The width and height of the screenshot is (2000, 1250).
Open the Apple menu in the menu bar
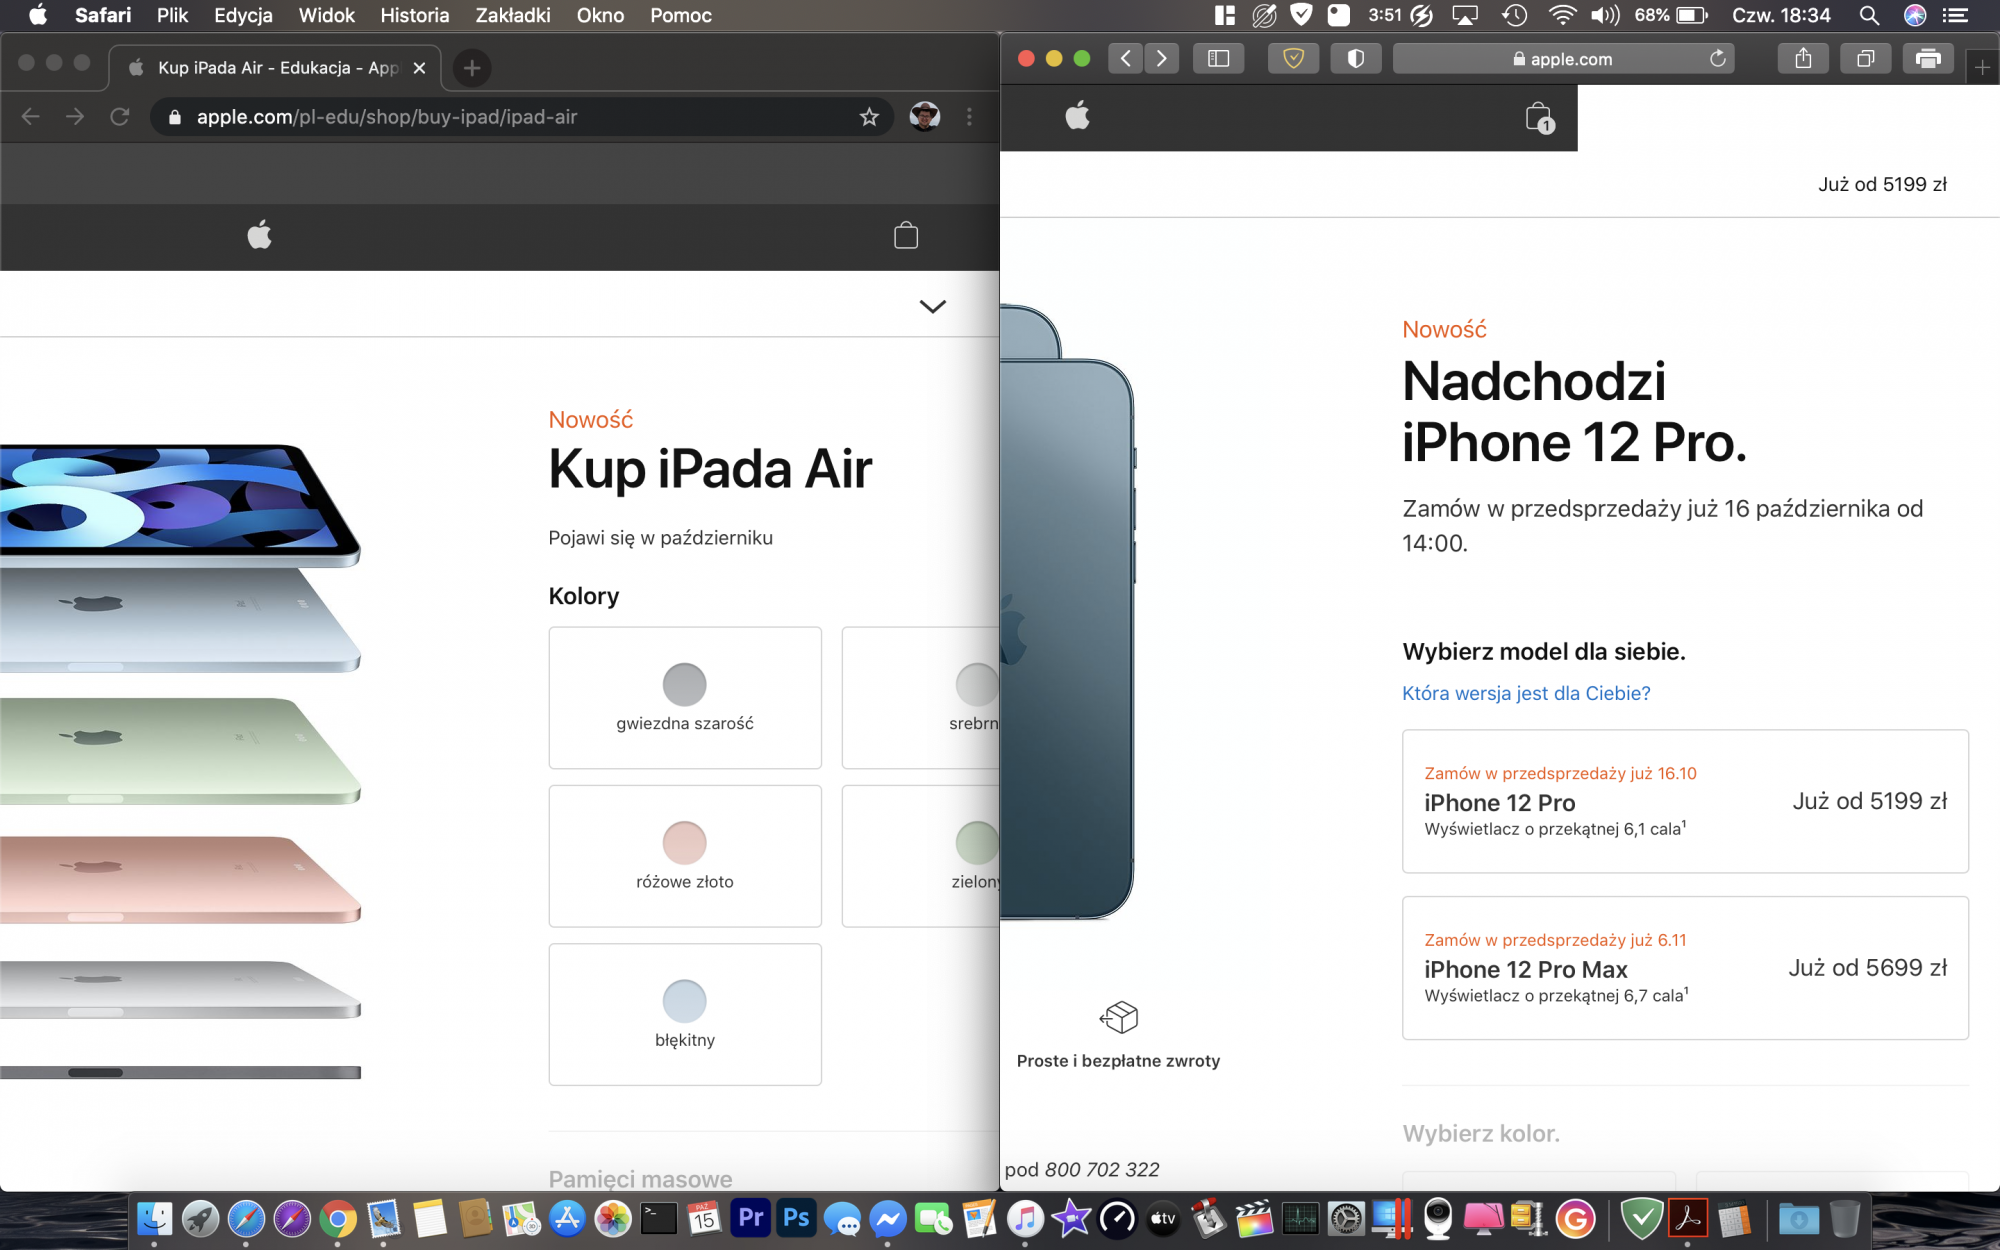(38, 15)
